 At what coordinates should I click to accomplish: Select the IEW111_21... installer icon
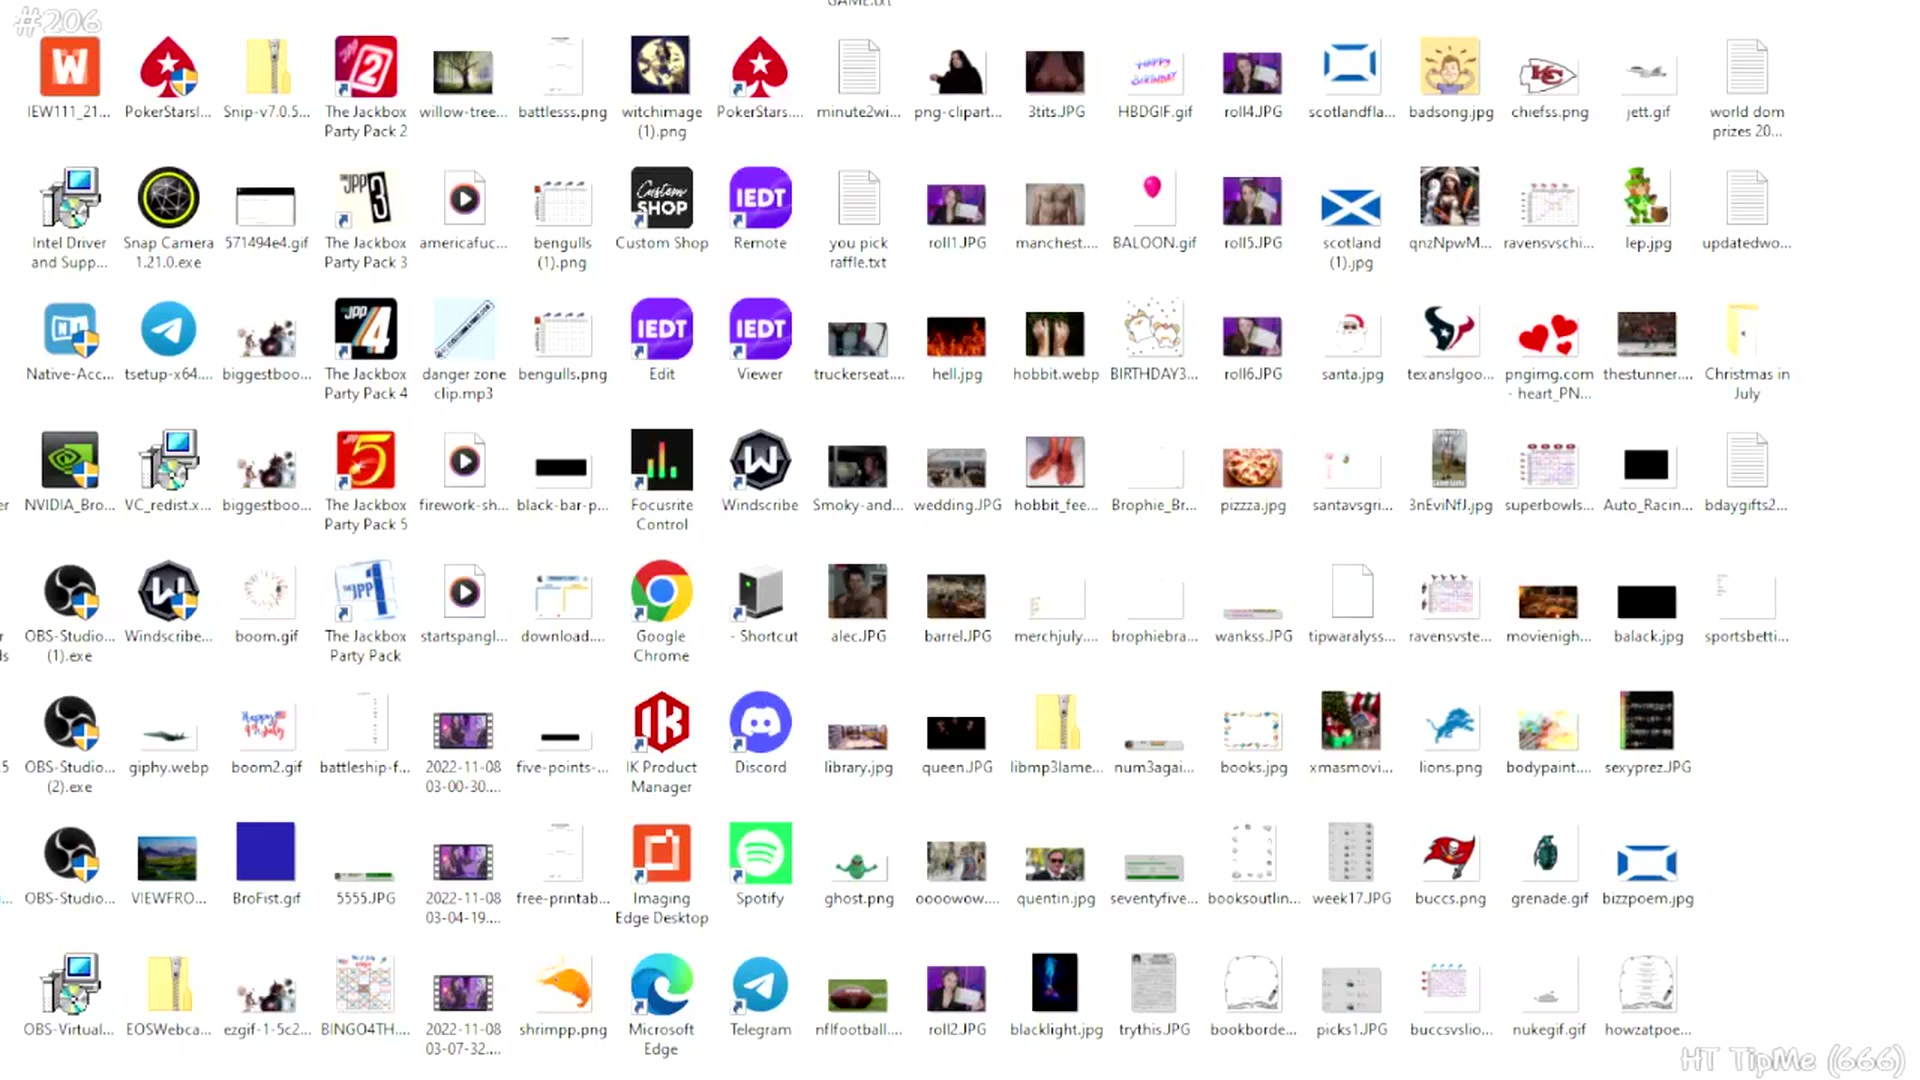click(69, 67)
